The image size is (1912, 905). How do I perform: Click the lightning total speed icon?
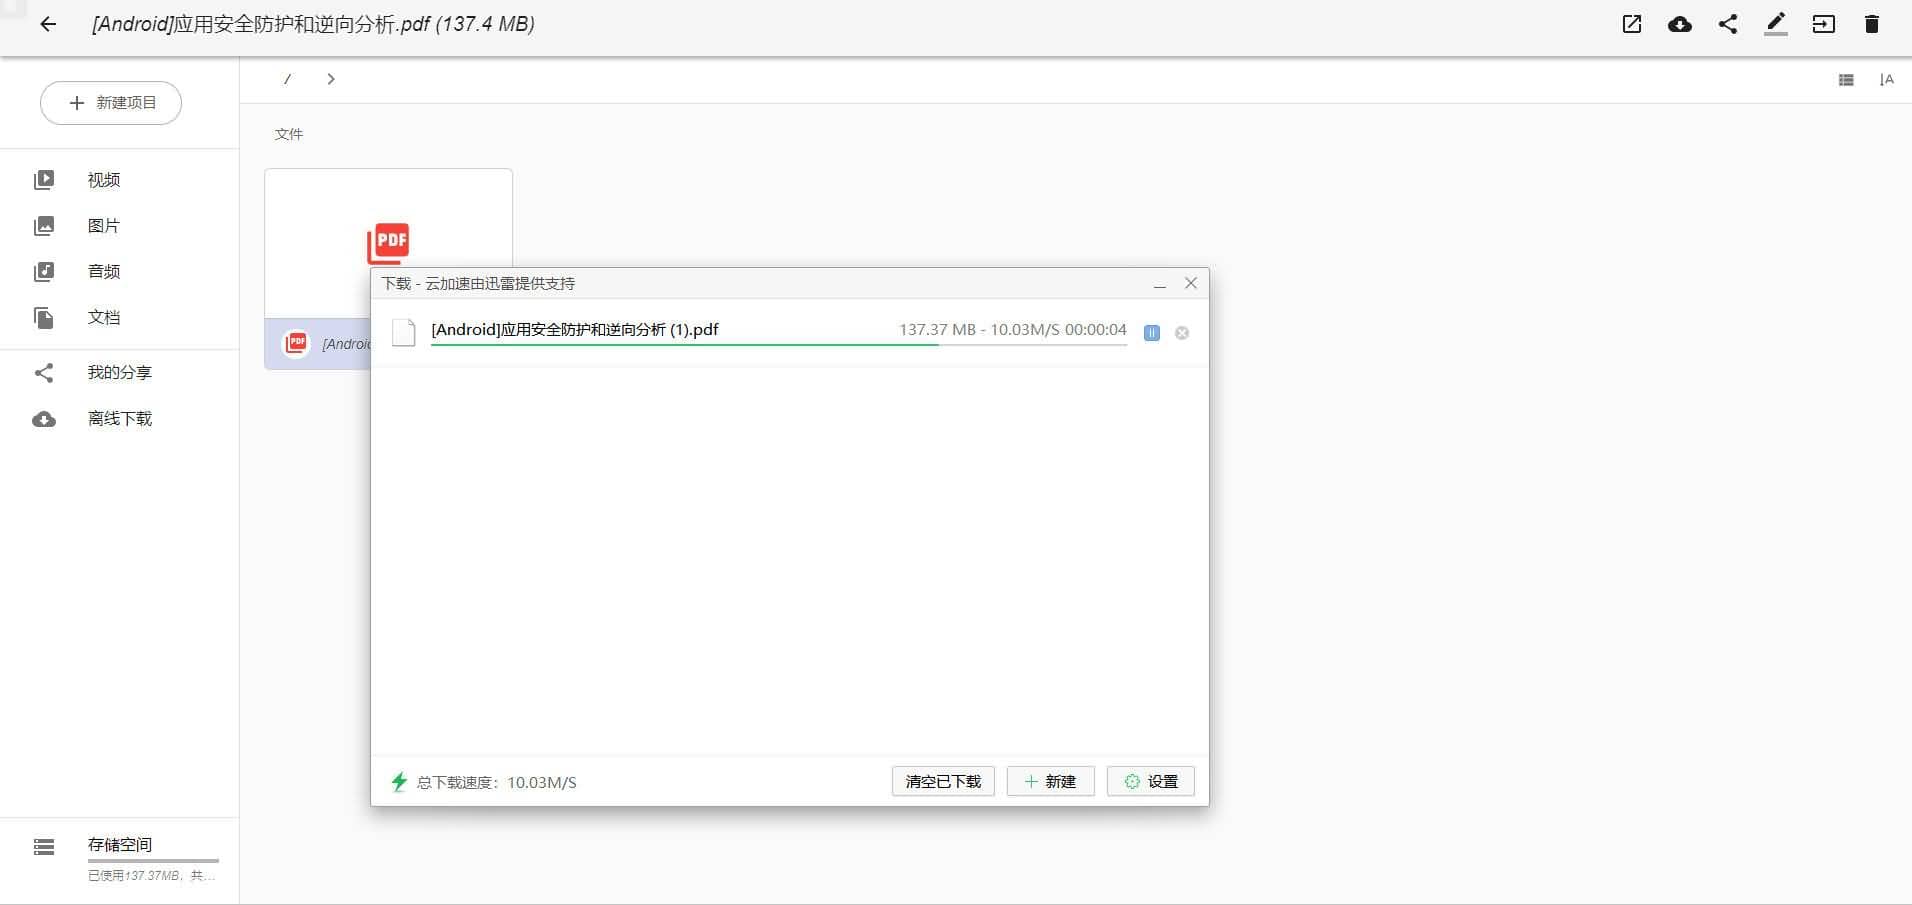(x=399, y=781)
